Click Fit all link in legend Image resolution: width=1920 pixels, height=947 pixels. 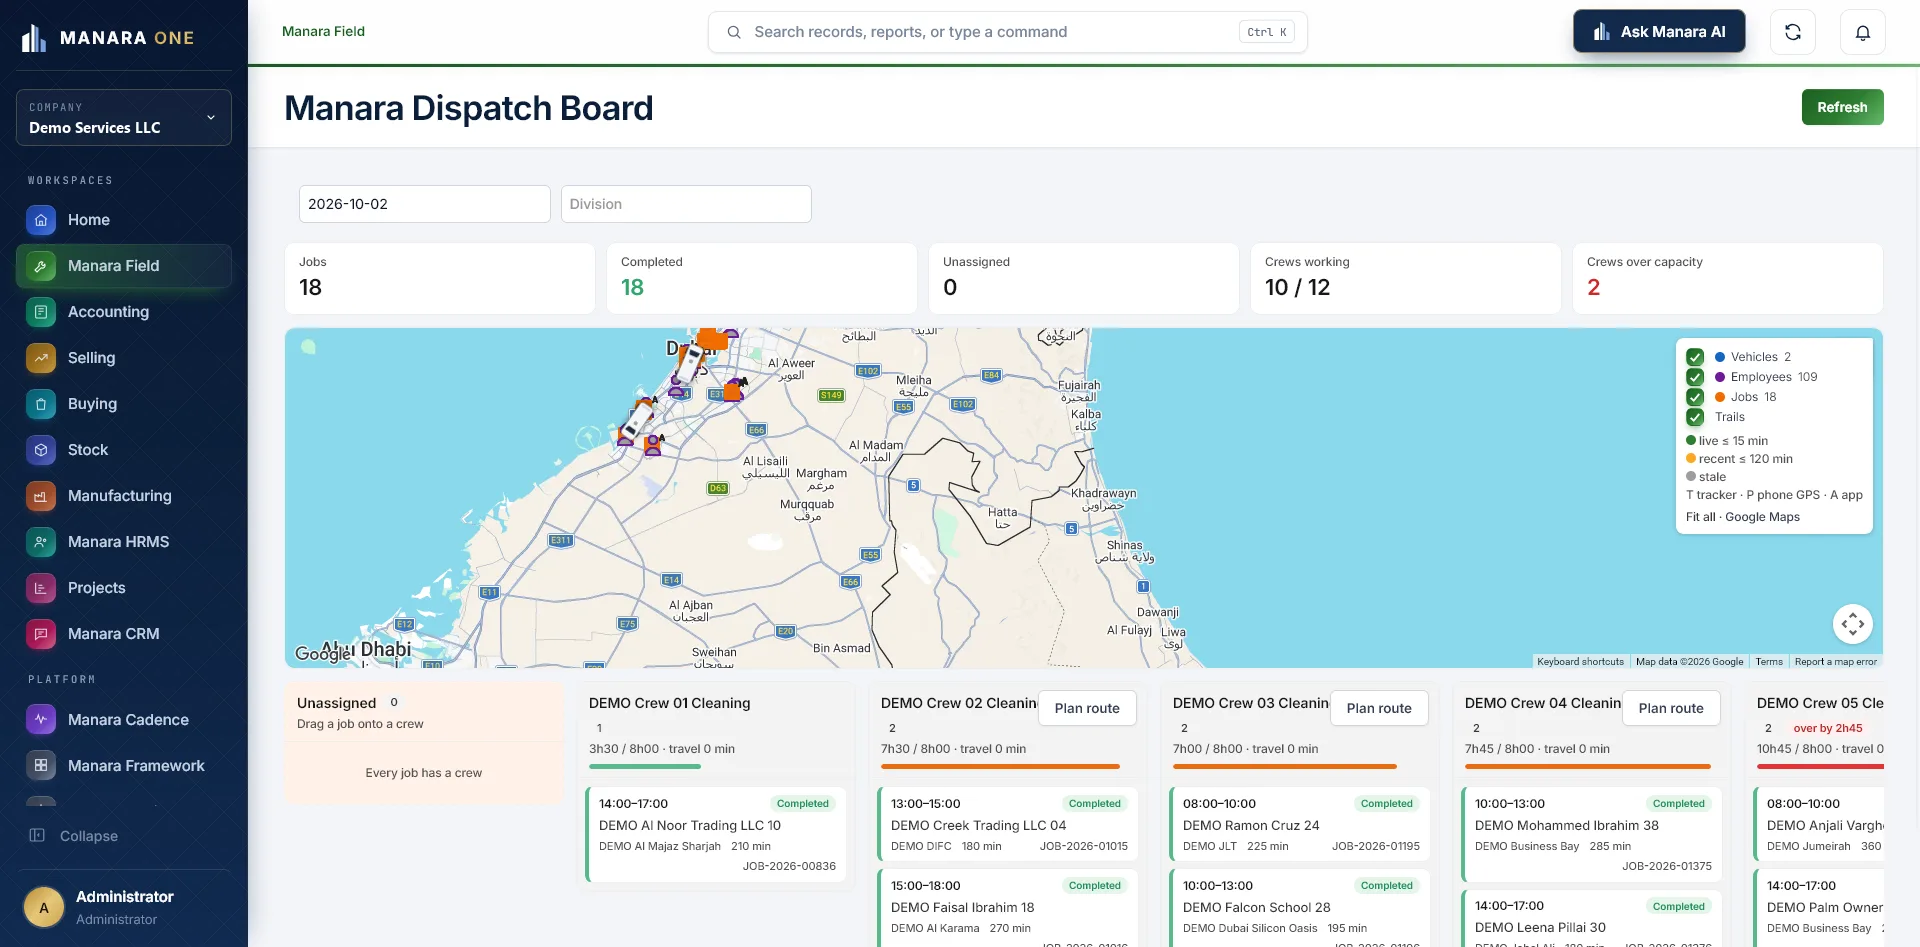coord(1700,517)
